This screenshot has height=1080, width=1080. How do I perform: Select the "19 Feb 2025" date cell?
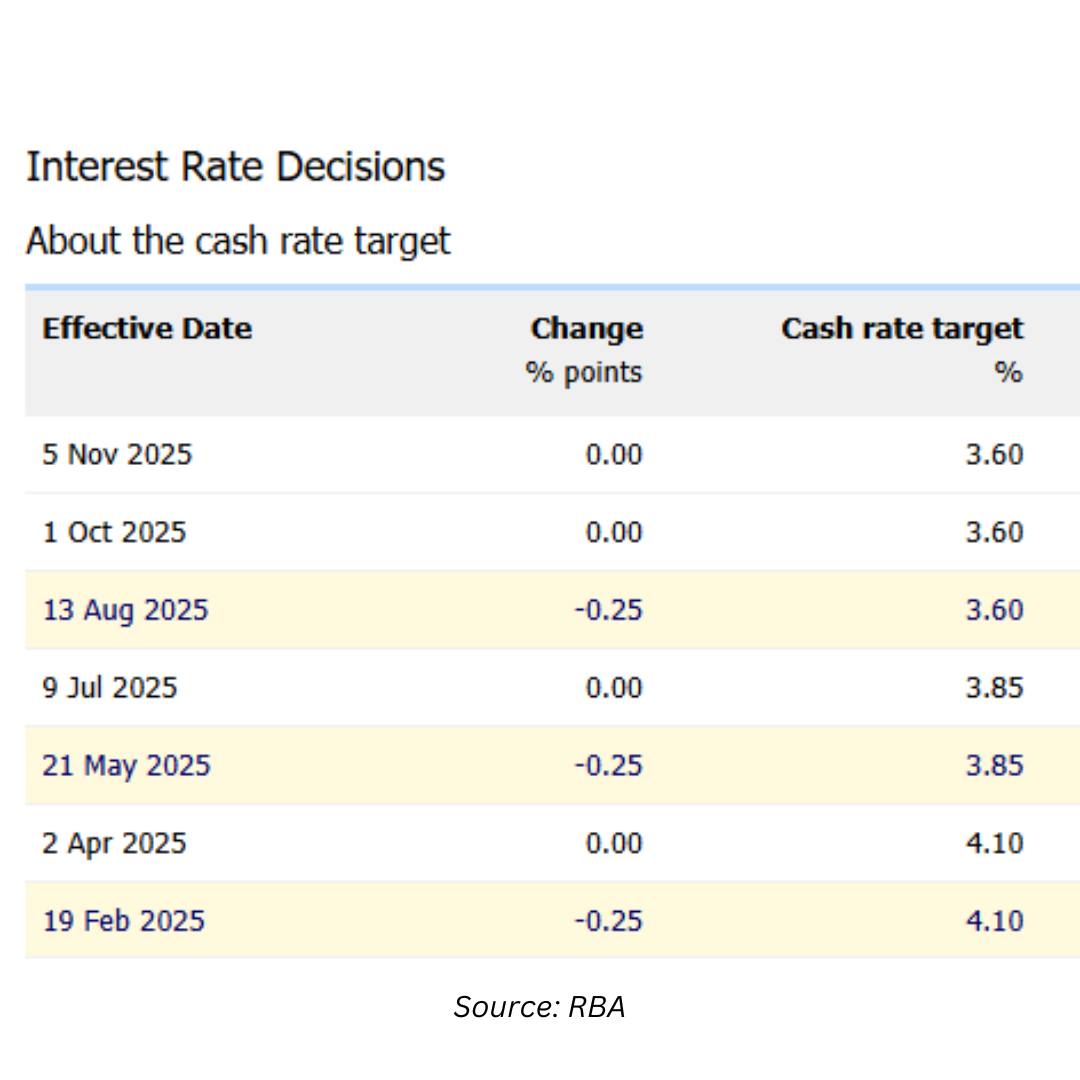click(x=124, y=921)
